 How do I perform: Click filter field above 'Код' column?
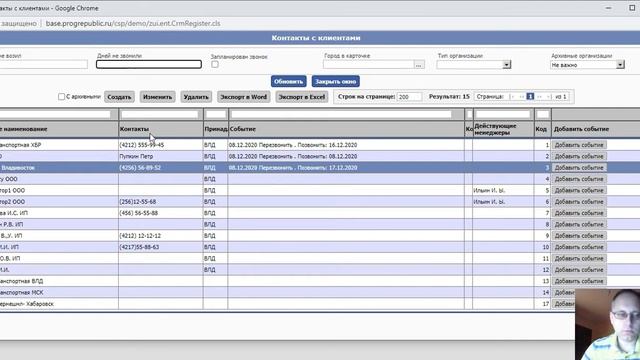542,114
